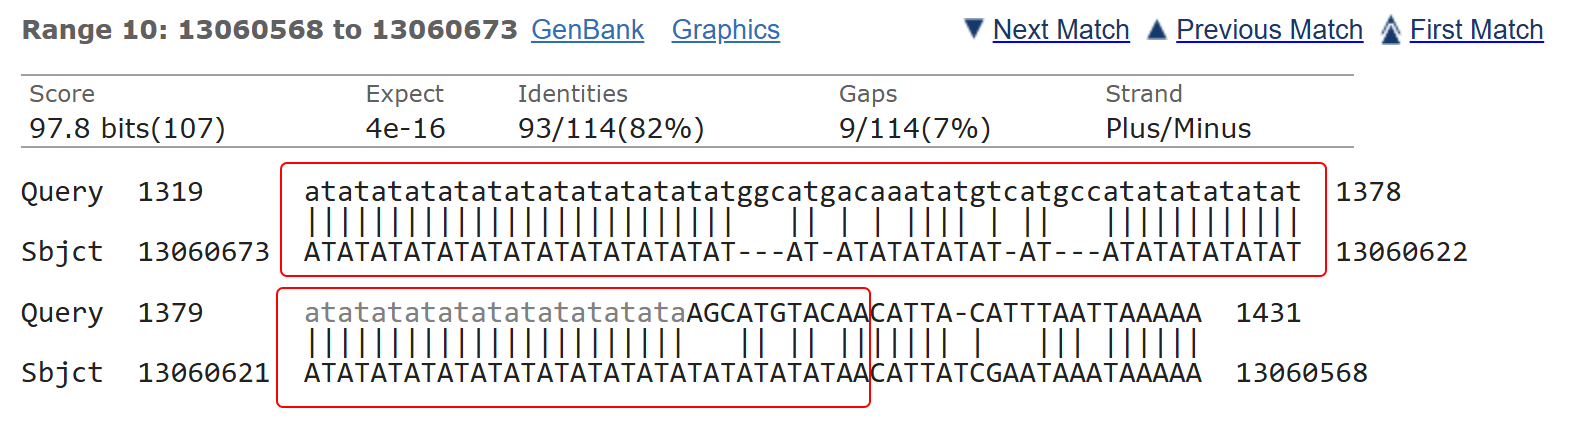Click the Strand value Plus/Minus
Viewport: 1583px width, 431px height.
[1178, 128]
